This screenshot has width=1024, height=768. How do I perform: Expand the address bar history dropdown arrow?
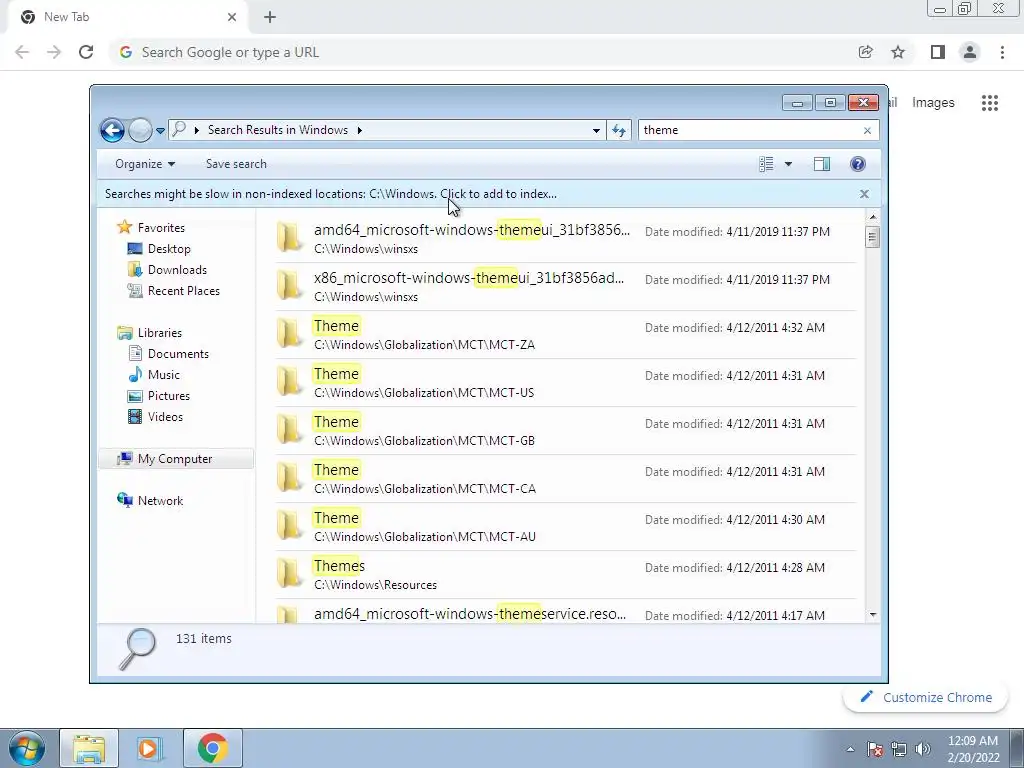click(596, 131)
